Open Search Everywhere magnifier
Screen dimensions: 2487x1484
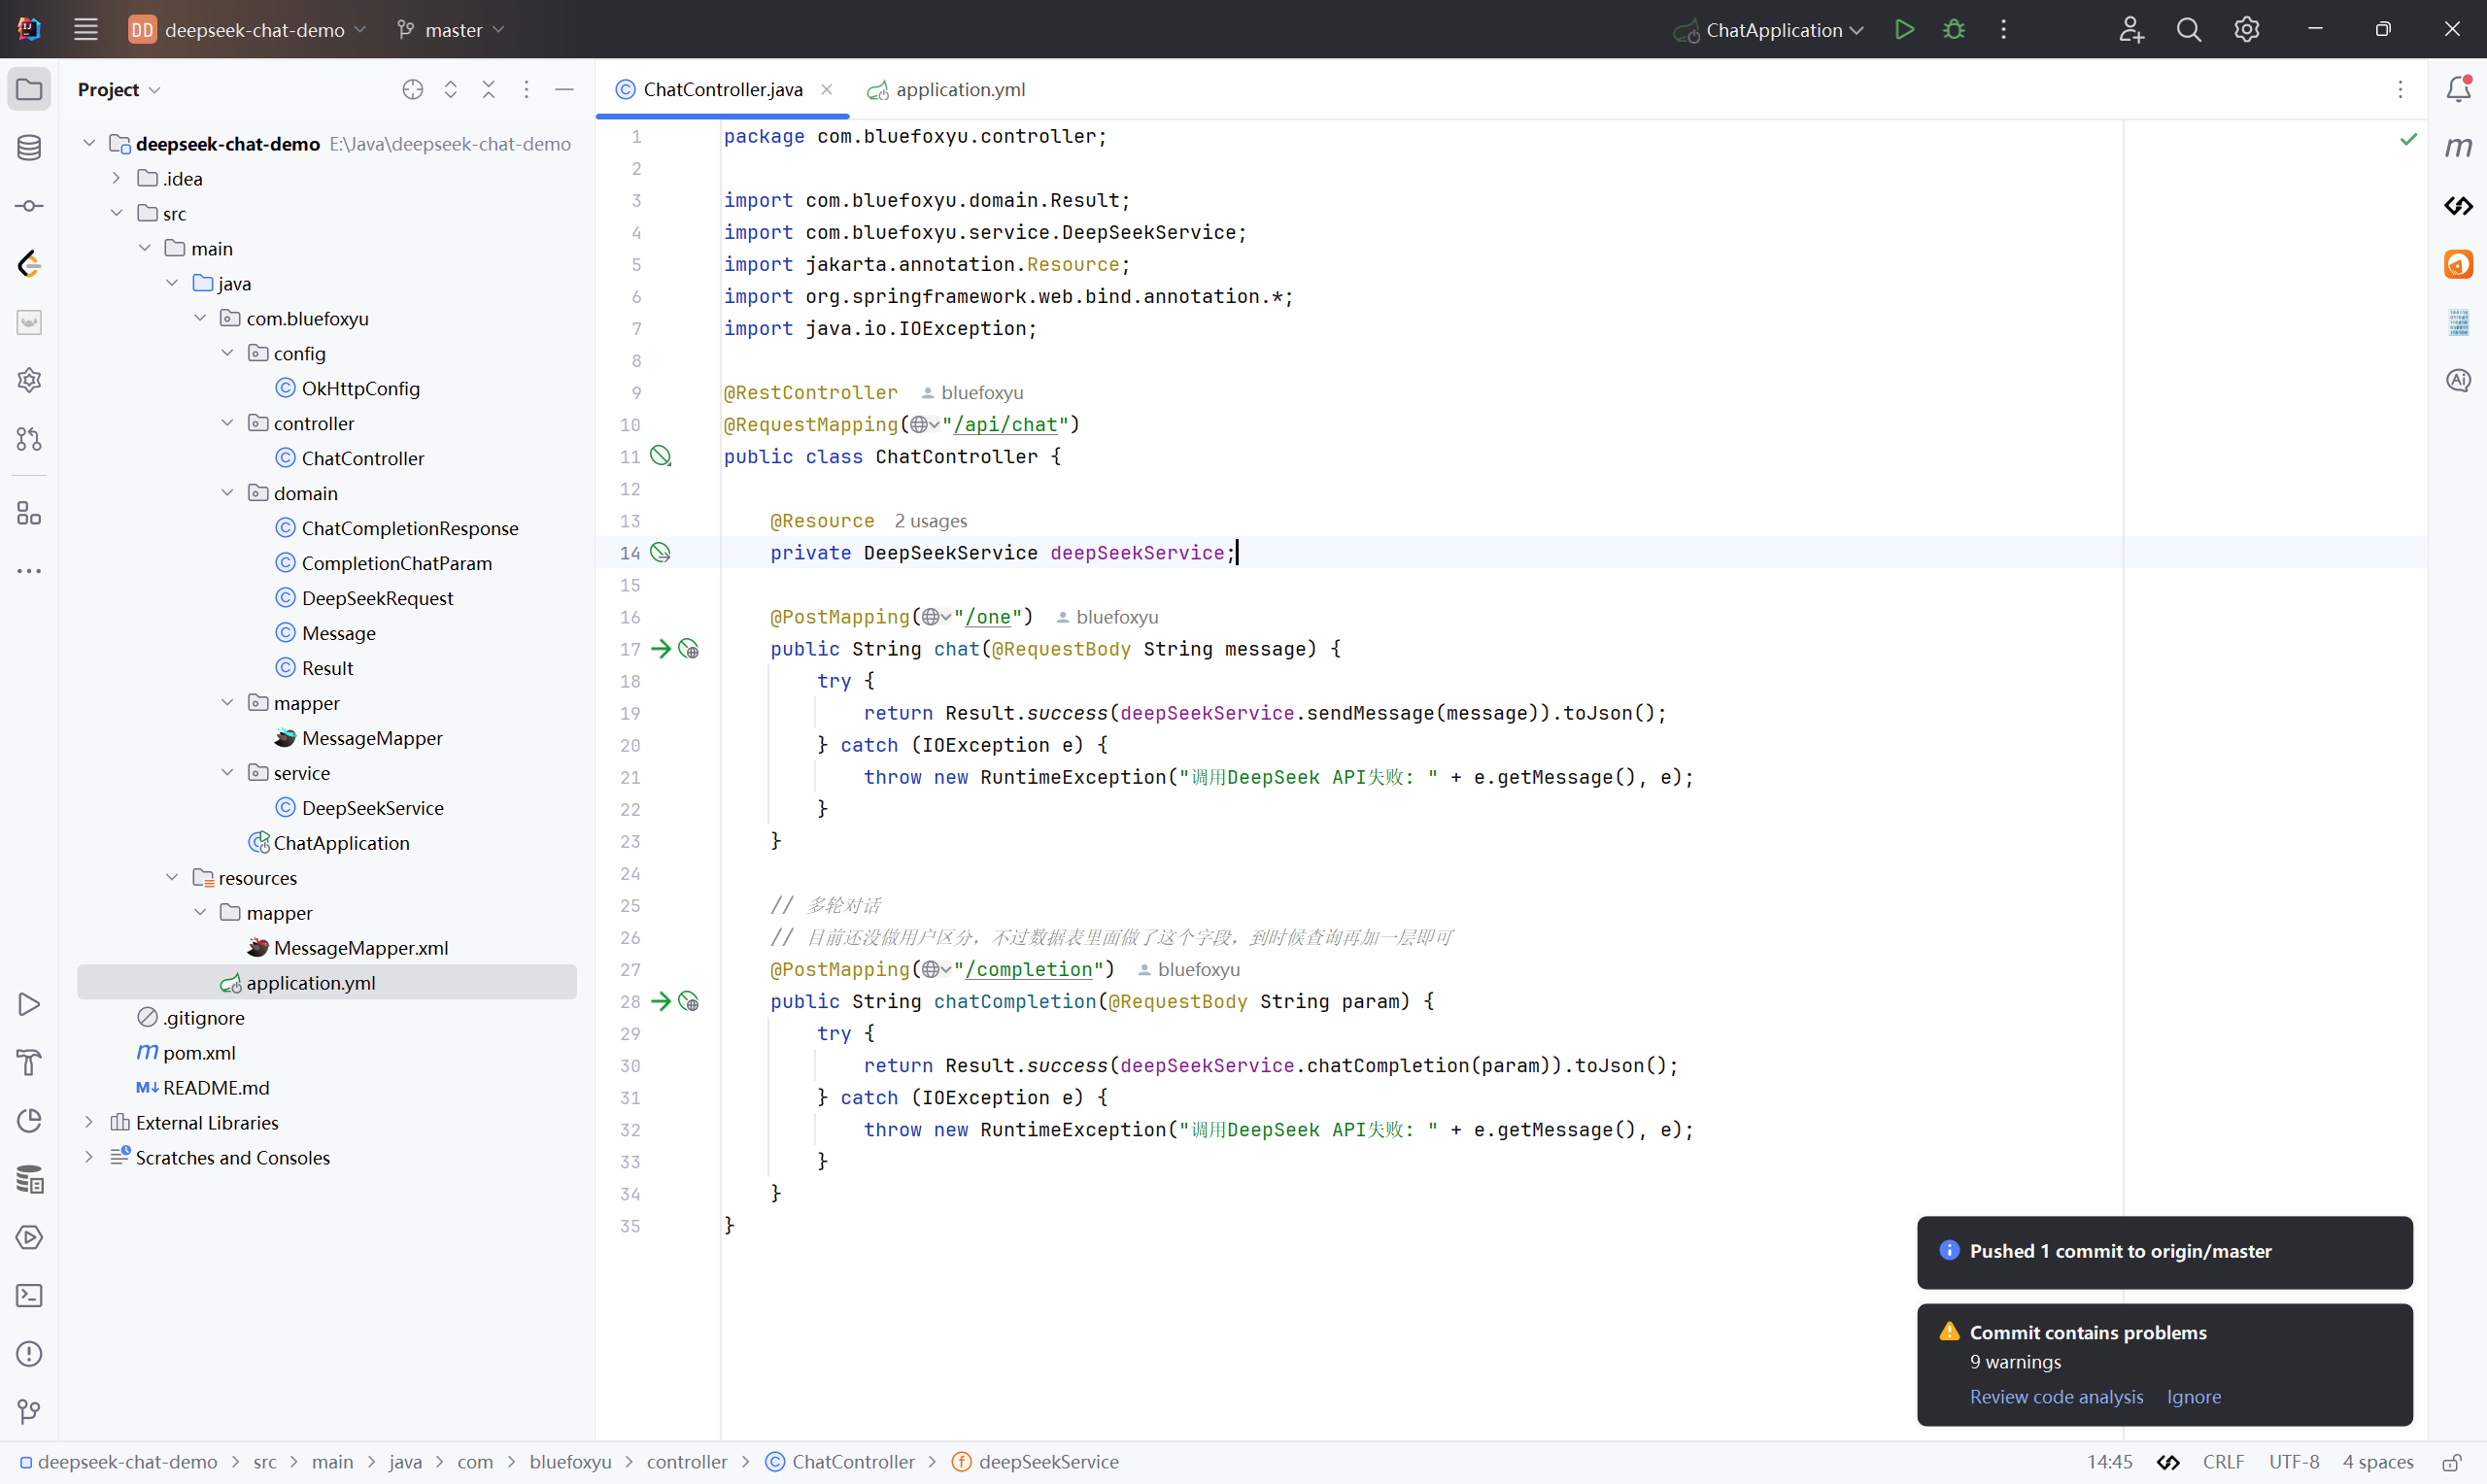coord(2188,29)
